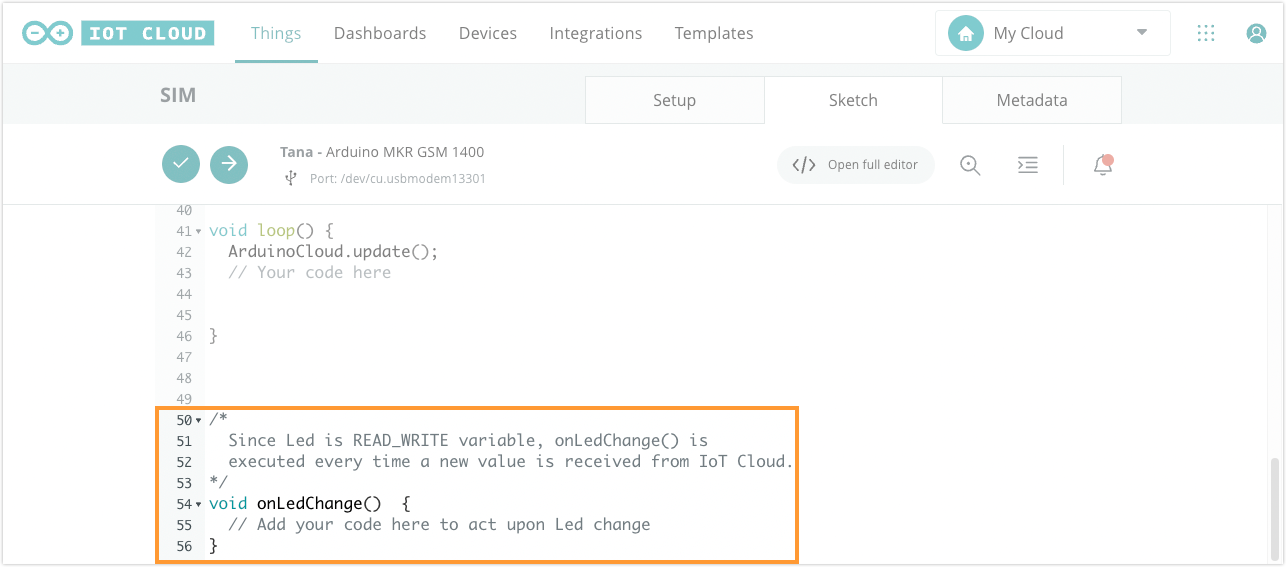Open the user profile icon
Viewport: 1286px width, 567px height.
tap(1256, 33)
